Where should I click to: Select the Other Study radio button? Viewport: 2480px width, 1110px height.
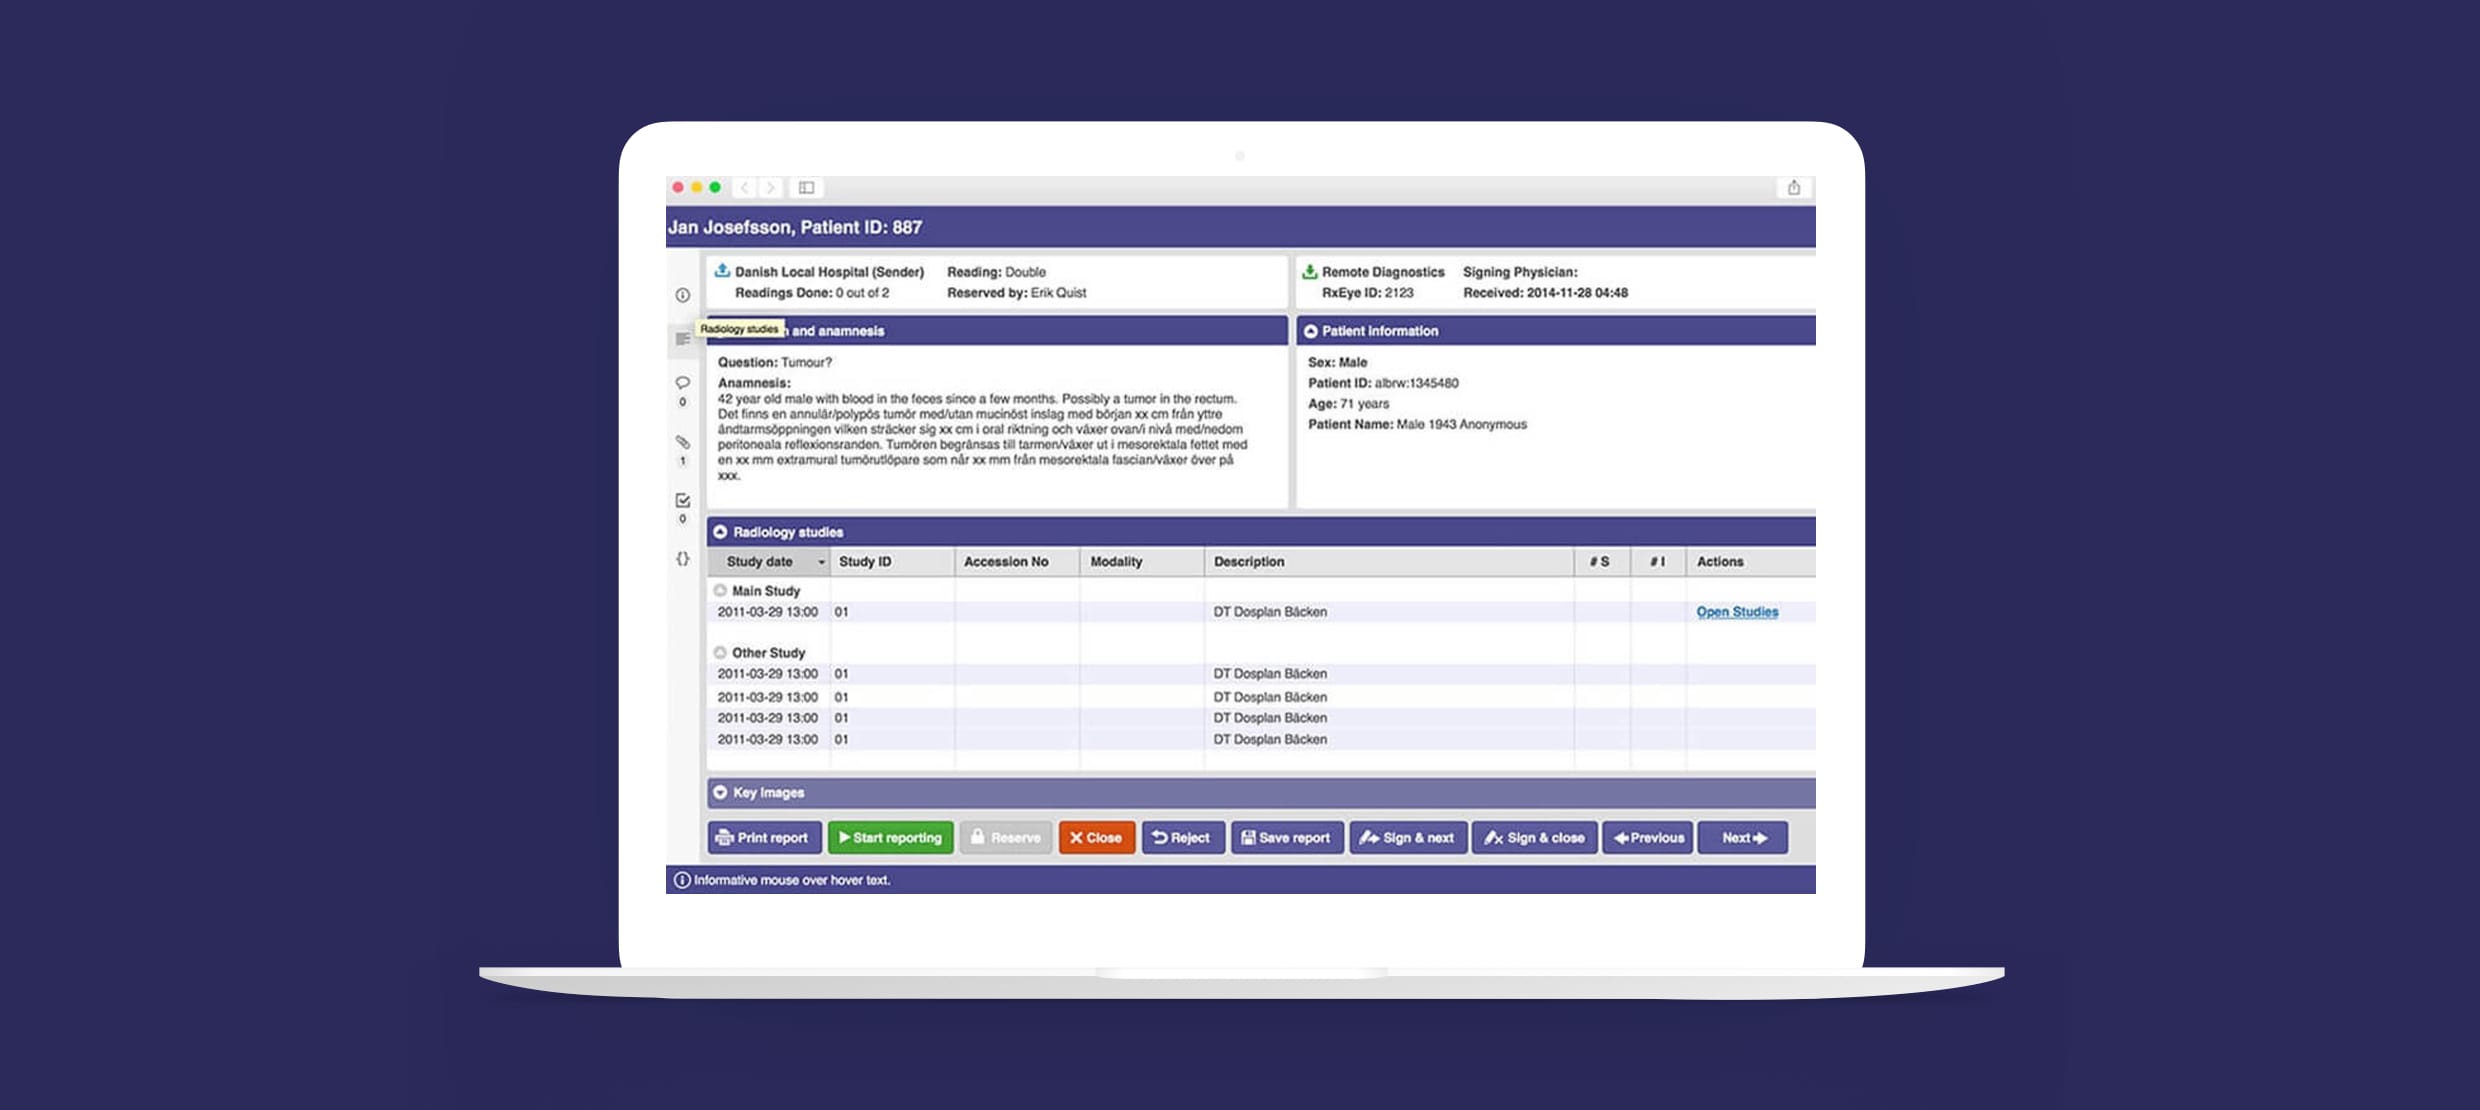(719, 652)
